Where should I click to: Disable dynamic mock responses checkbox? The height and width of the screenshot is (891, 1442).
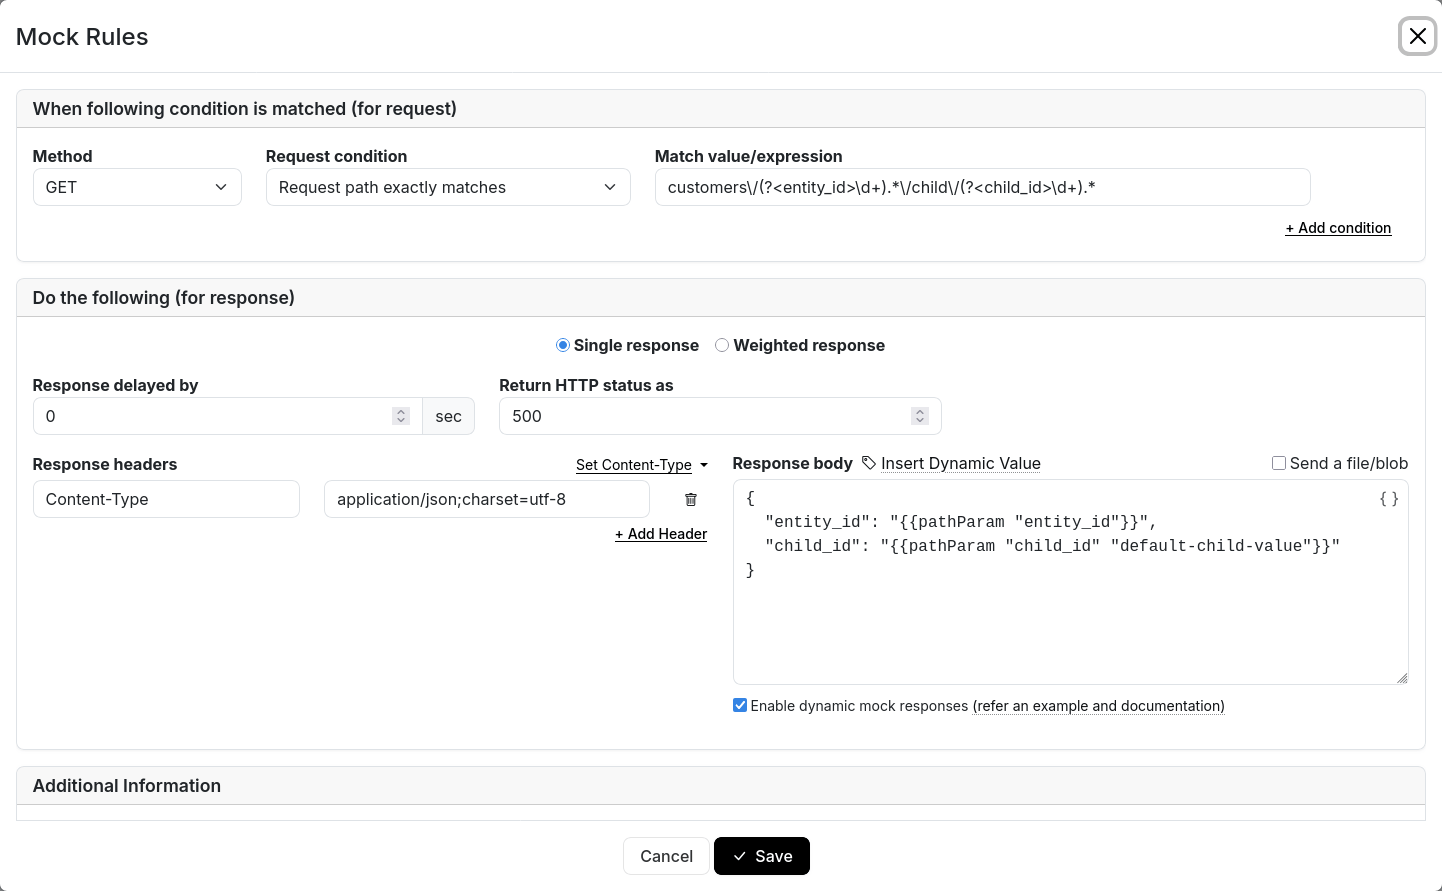[740, 706]
